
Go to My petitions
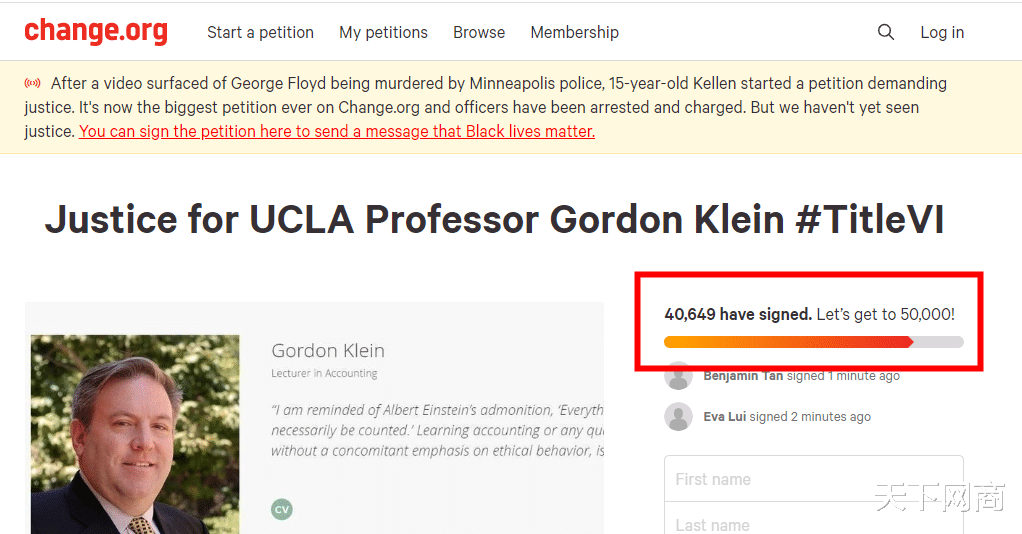pos(383,32)
